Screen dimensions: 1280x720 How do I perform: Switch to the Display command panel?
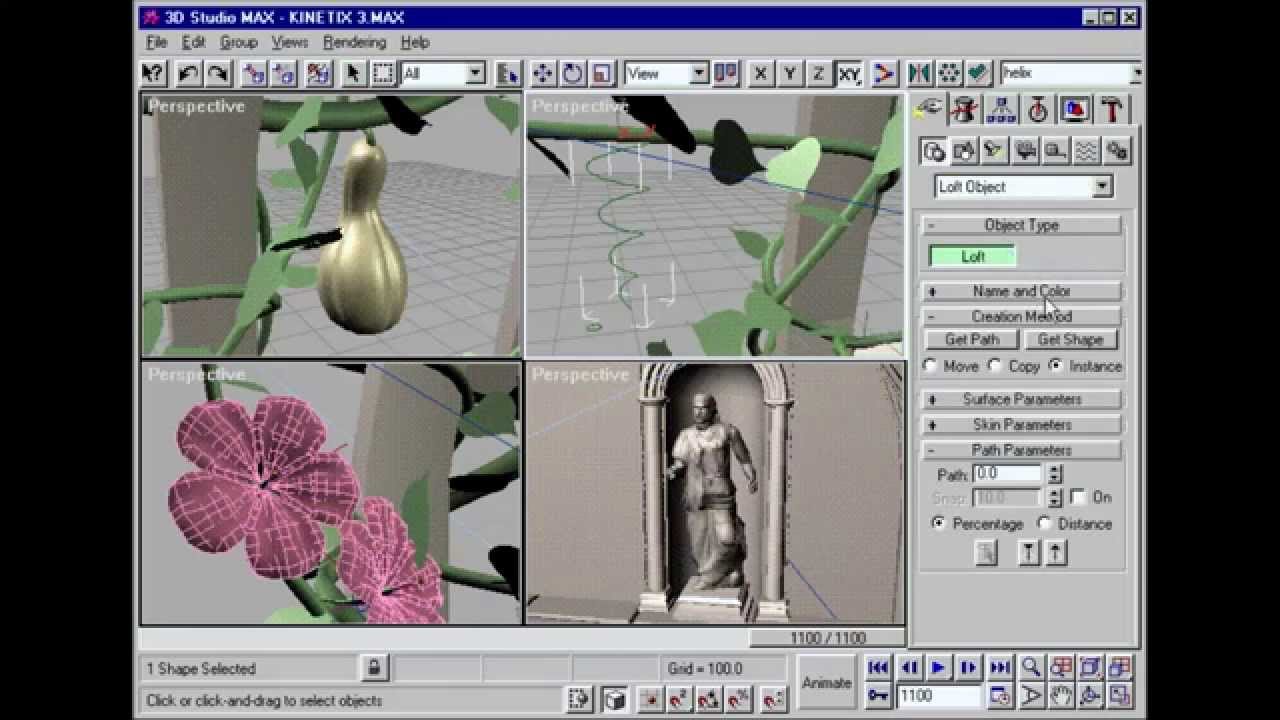[x=1075, y=109]
